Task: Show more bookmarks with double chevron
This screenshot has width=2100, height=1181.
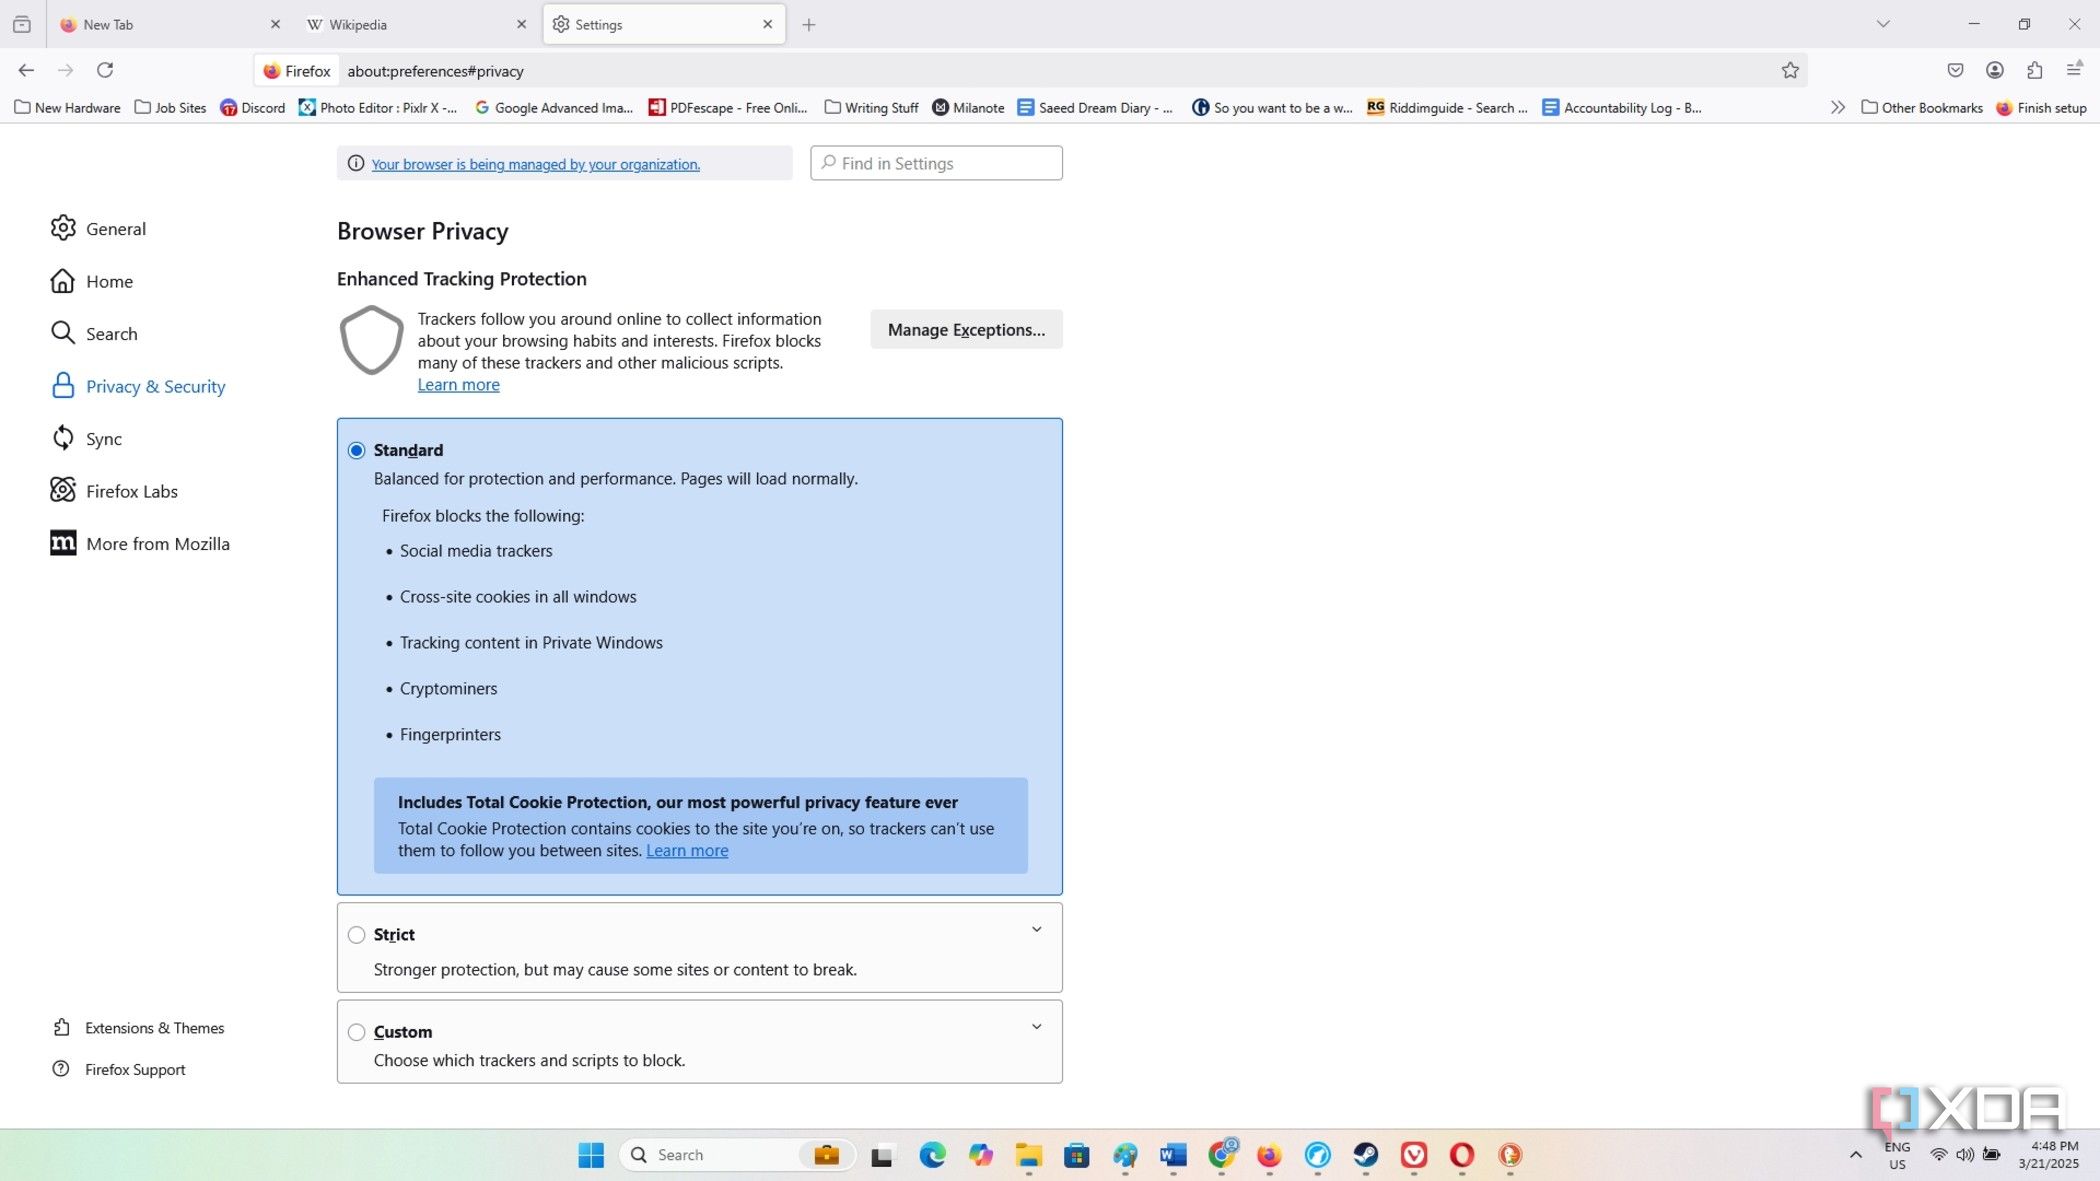Action: point(1838,107)
